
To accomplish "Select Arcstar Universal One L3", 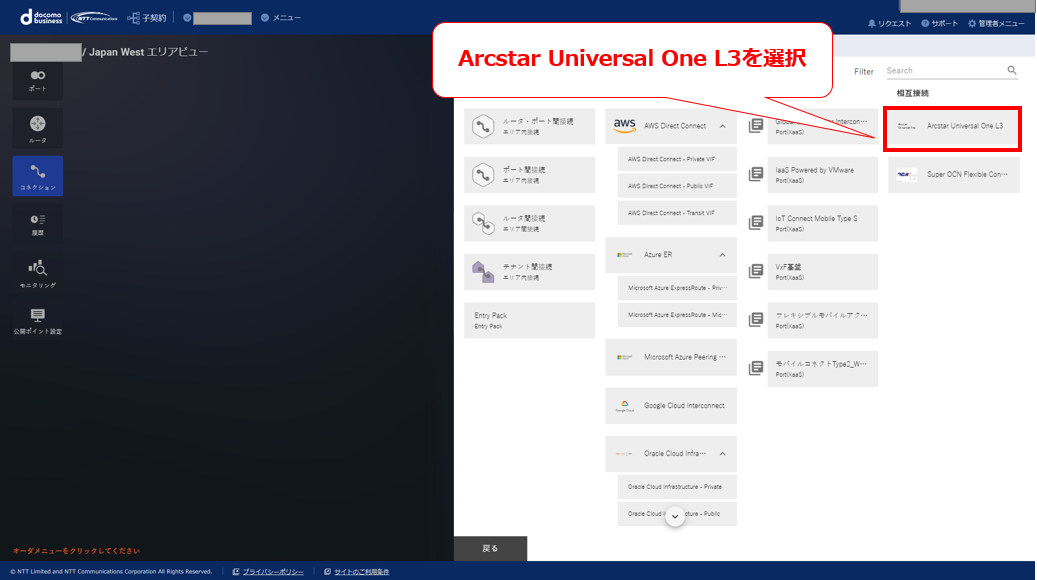I will pos(953,126).
